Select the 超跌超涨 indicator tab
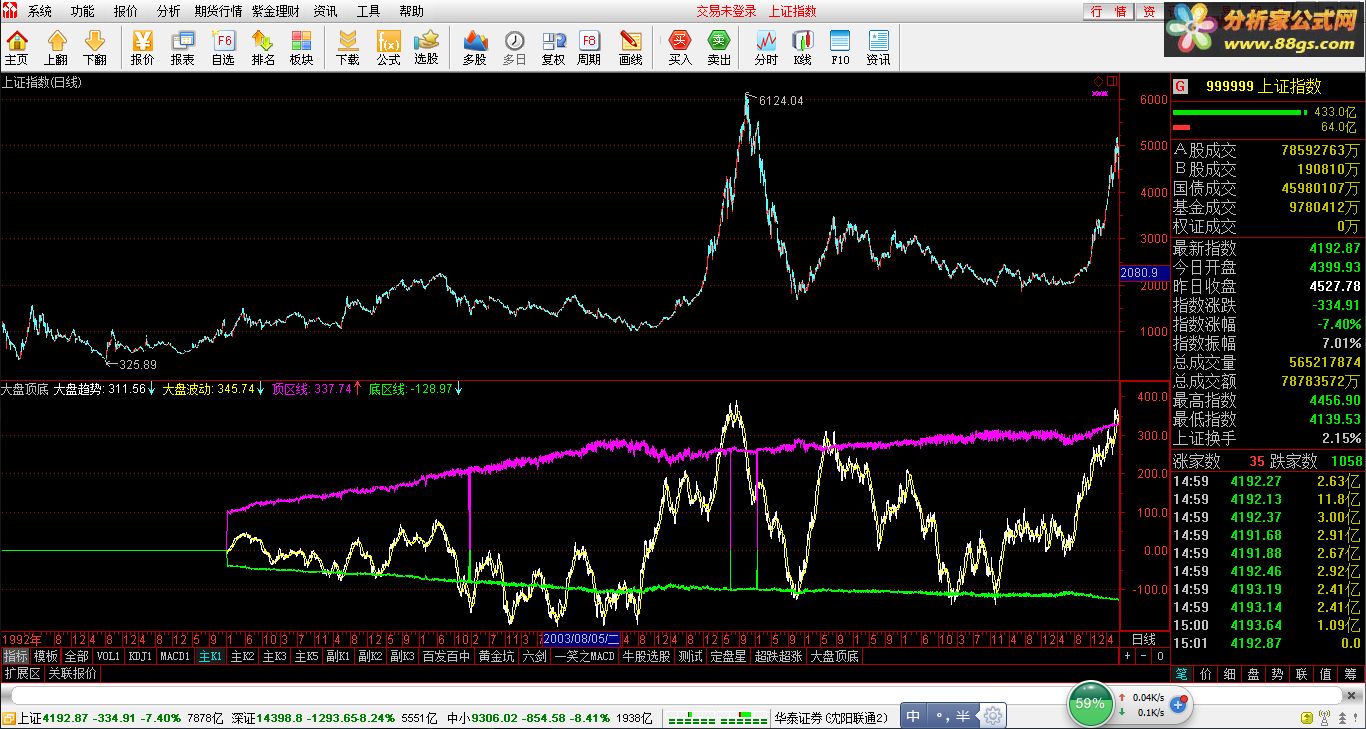 tap(779, 656)
